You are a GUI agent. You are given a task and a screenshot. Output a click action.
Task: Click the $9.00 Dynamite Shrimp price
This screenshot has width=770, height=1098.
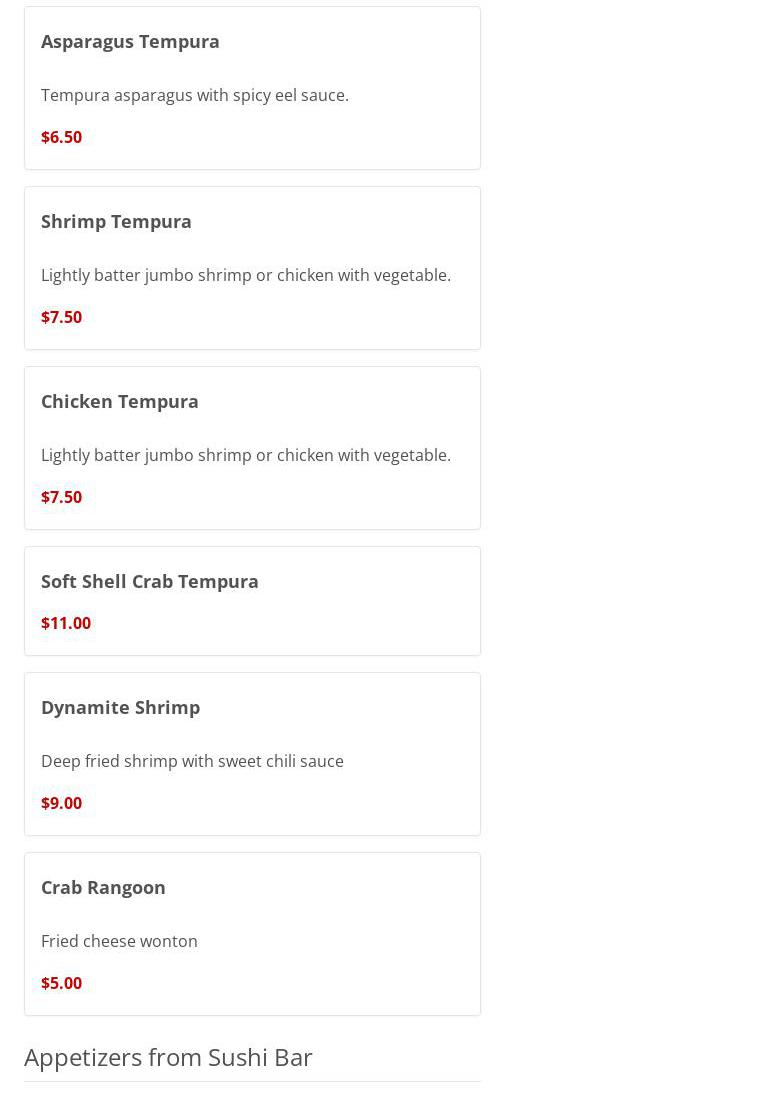61,803
